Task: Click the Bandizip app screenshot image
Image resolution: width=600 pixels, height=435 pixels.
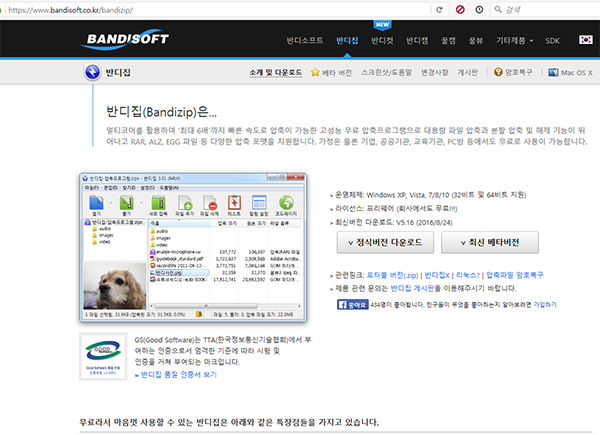Action: [193, 248]
